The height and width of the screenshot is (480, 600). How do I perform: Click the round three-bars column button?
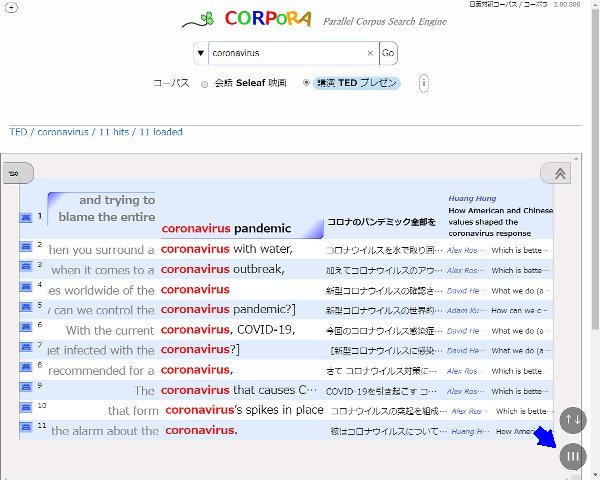click(573, 456)
